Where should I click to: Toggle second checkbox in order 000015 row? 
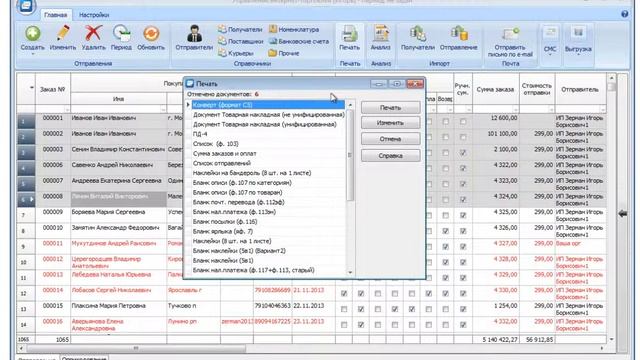click(x=361, y=309)
